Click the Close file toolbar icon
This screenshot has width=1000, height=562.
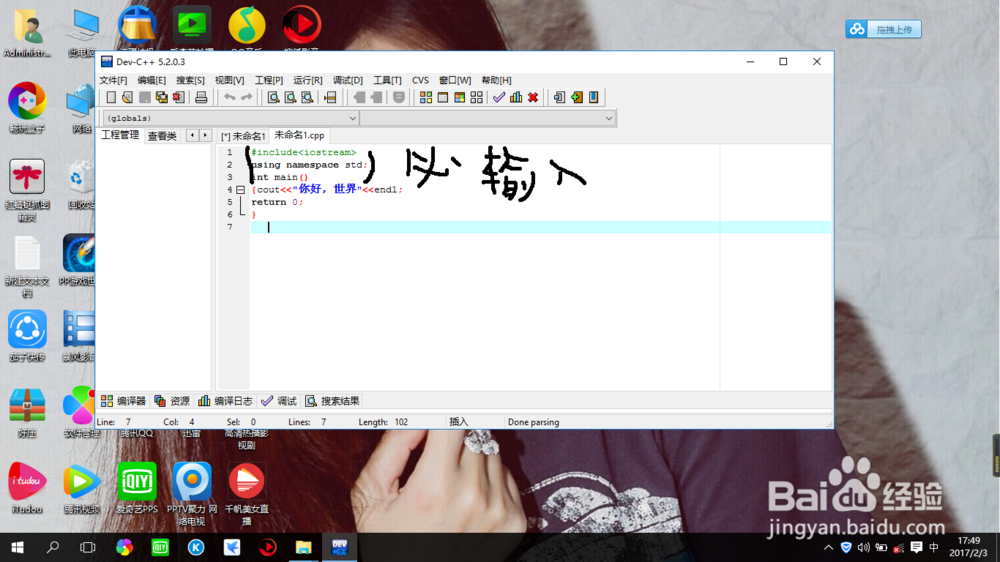pos(179,98)
